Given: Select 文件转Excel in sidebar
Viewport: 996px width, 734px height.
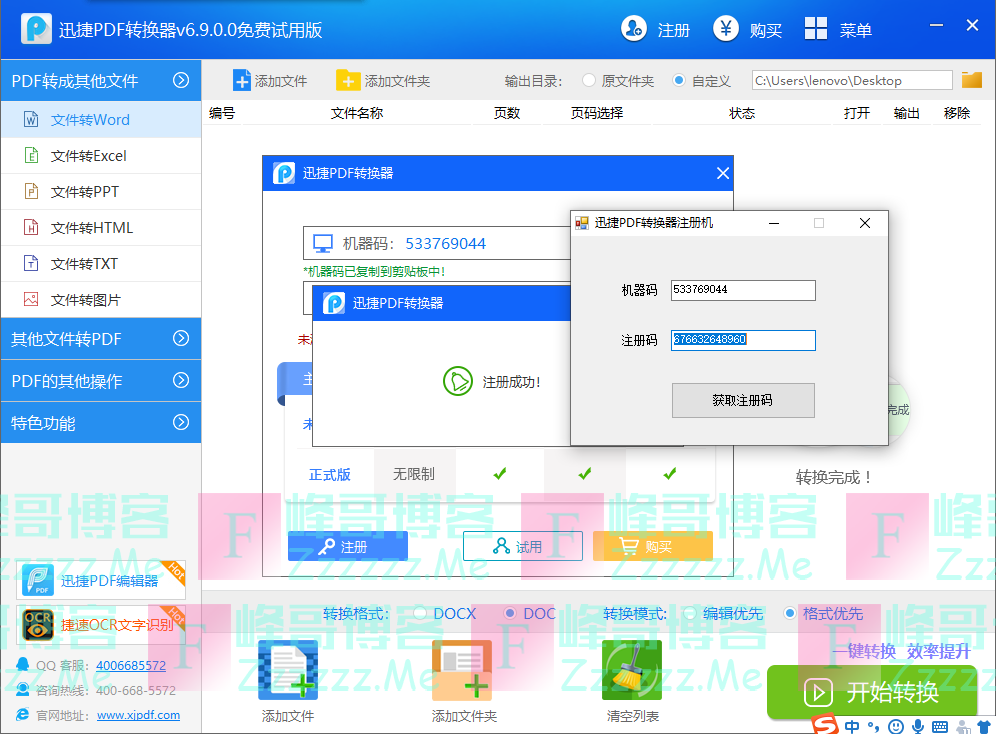Looking at the screenshot, I should tap(88, 156).
